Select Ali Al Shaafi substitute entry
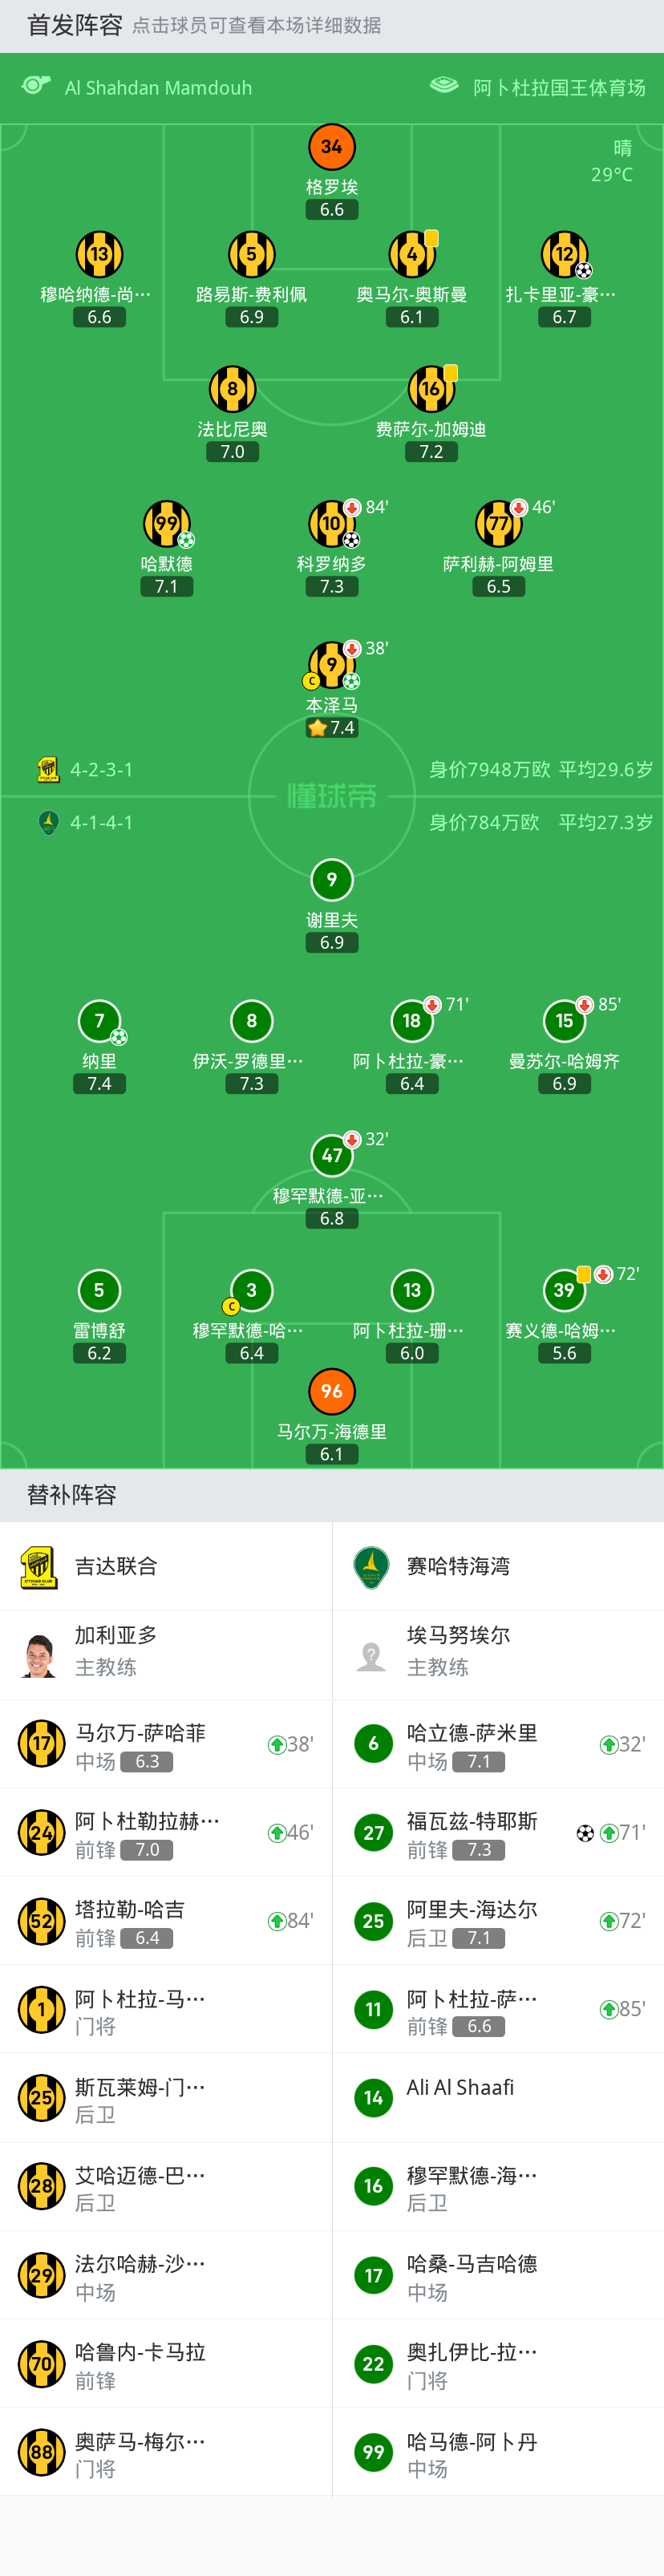 pos(498,2098)
